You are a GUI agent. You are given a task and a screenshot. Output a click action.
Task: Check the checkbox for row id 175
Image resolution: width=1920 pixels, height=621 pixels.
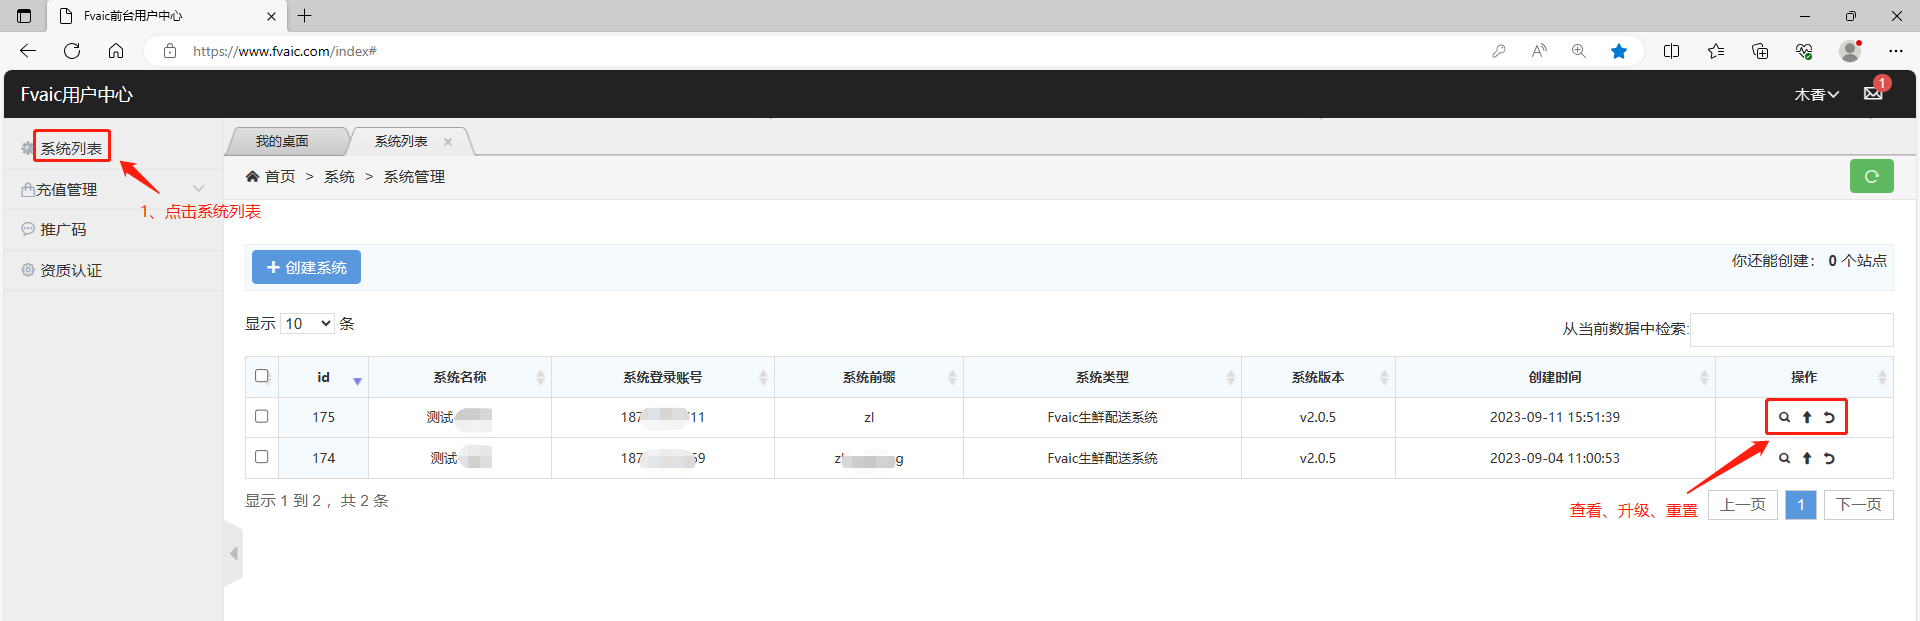tap(262, 416)
